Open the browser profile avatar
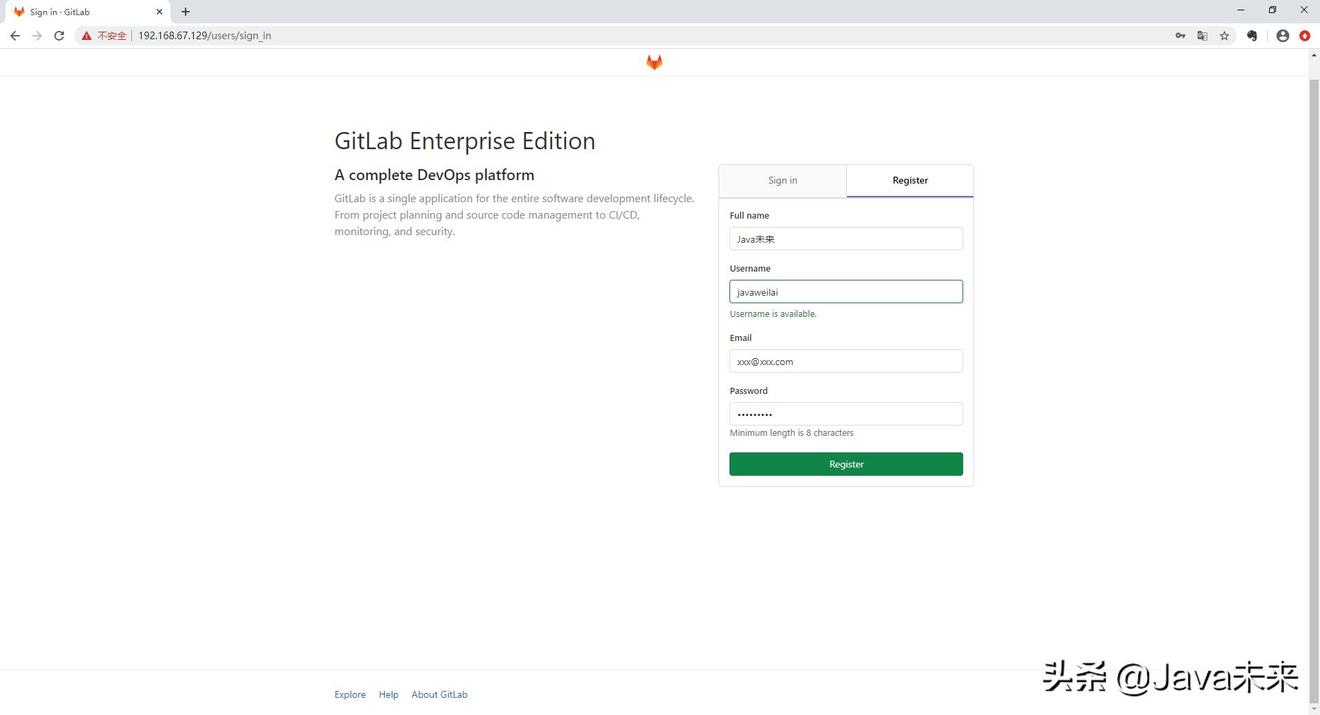Image resolution: width=1320 pixels, height=715 pixels. pos(1283,36)
